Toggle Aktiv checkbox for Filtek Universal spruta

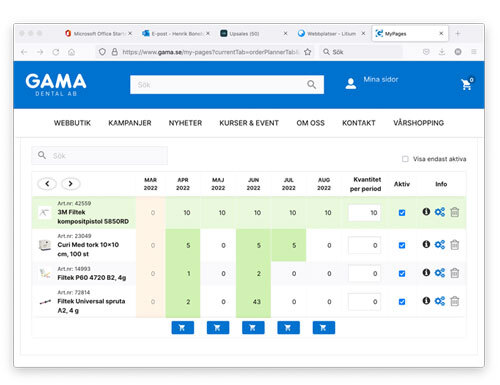tap(402, 302)
